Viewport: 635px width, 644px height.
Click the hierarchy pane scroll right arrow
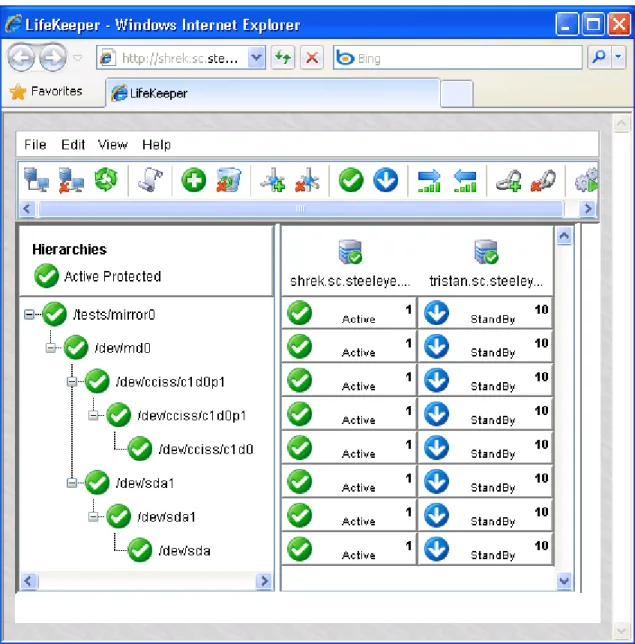(x=265, y=581)
